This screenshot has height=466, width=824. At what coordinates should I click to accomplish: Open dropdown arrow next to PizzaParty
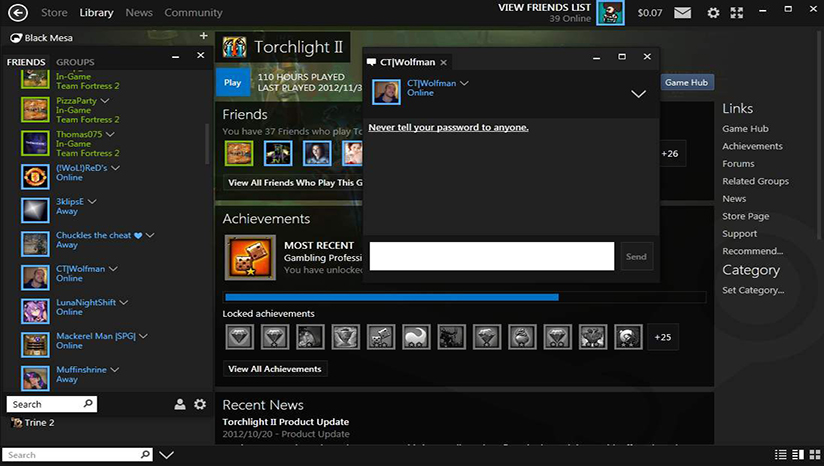[105, 101]
